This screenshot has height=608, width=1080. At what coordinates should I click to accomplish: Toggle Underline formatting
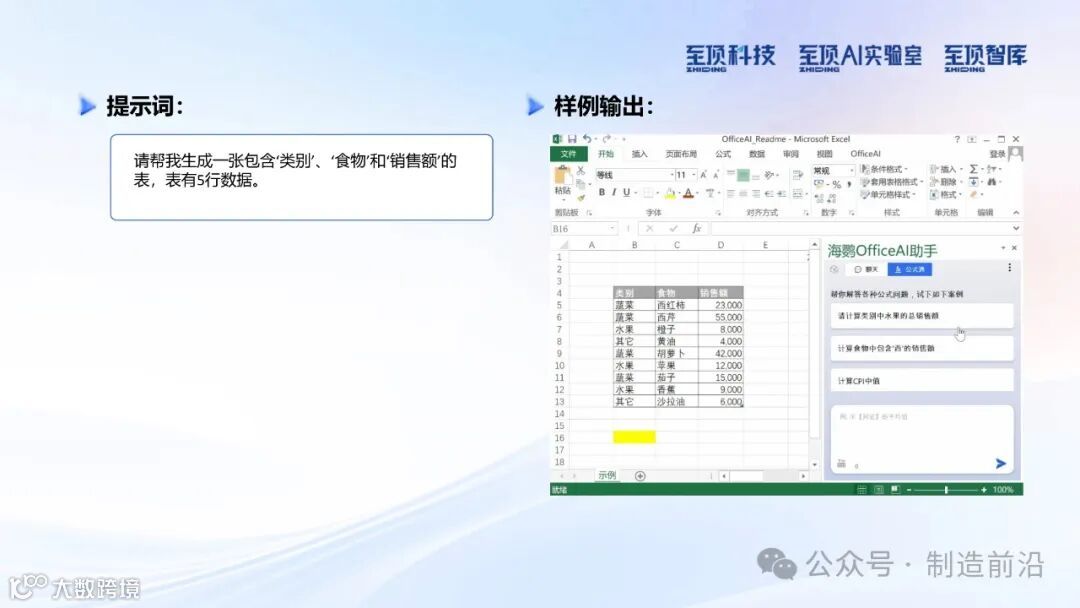[x=626, y=193]
